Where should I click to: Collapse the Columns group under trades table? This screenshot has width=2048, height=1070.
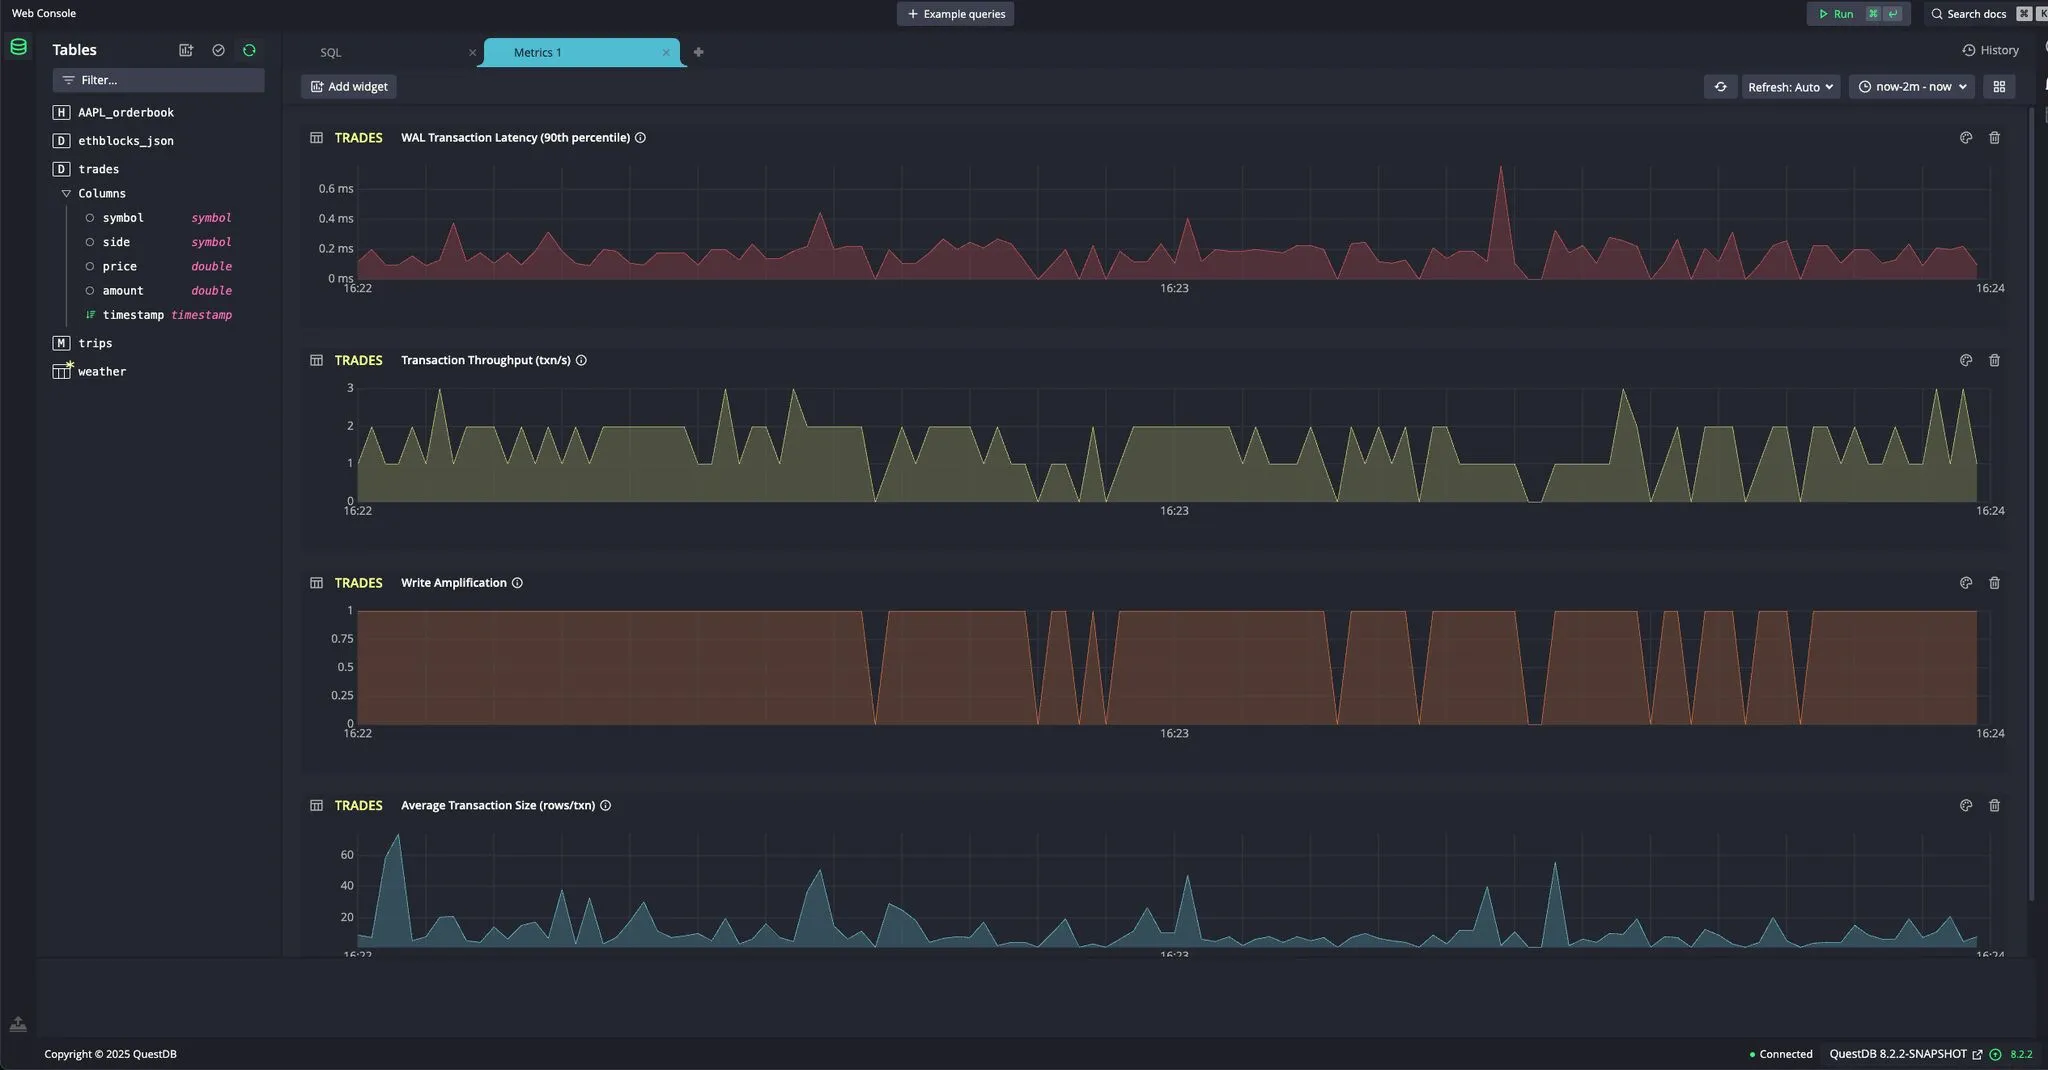[x=67, y=193]
